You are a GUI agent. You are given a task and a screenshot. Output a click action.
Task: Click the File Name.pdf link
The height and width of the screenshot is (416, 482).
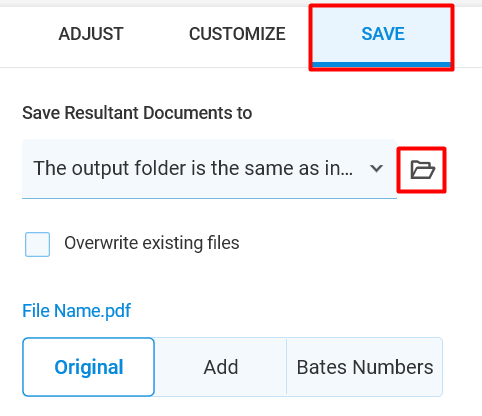coord(76,311)
